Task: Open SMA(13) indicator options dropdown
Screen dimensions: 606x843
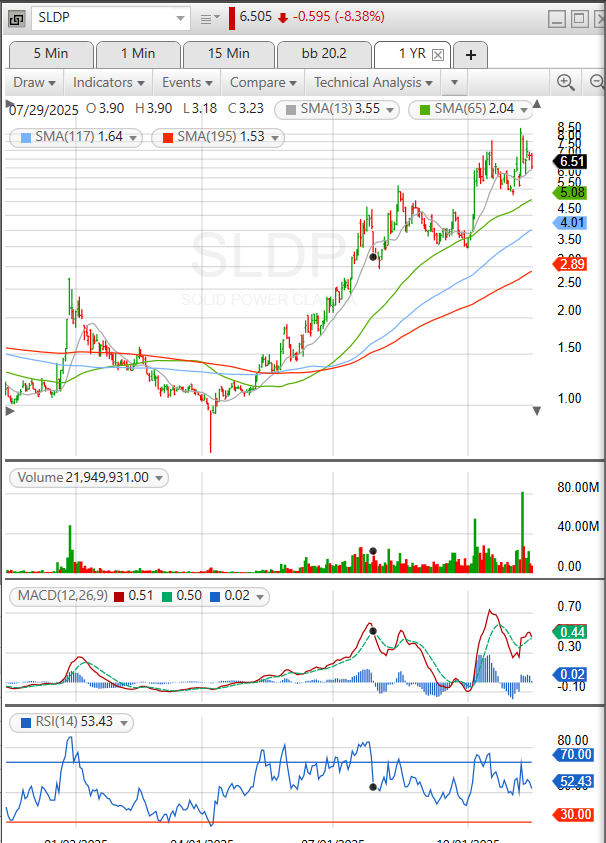Action: tap(390, 110)
